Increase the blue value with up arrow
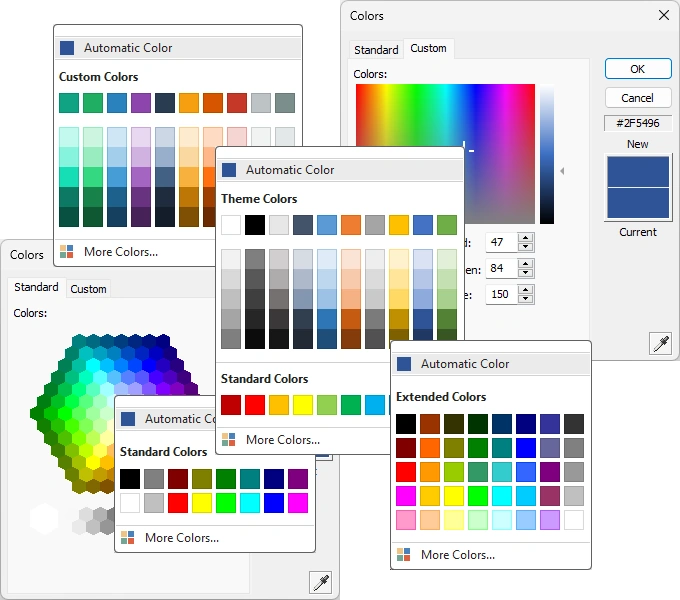680x600 pixels. (x=526, y=290)
